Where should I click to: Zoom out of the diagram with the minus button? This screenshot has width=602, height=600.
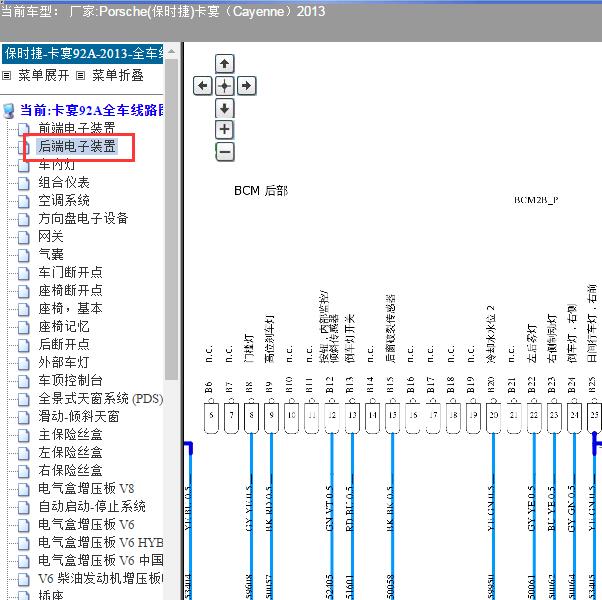(x=225, y=152)
